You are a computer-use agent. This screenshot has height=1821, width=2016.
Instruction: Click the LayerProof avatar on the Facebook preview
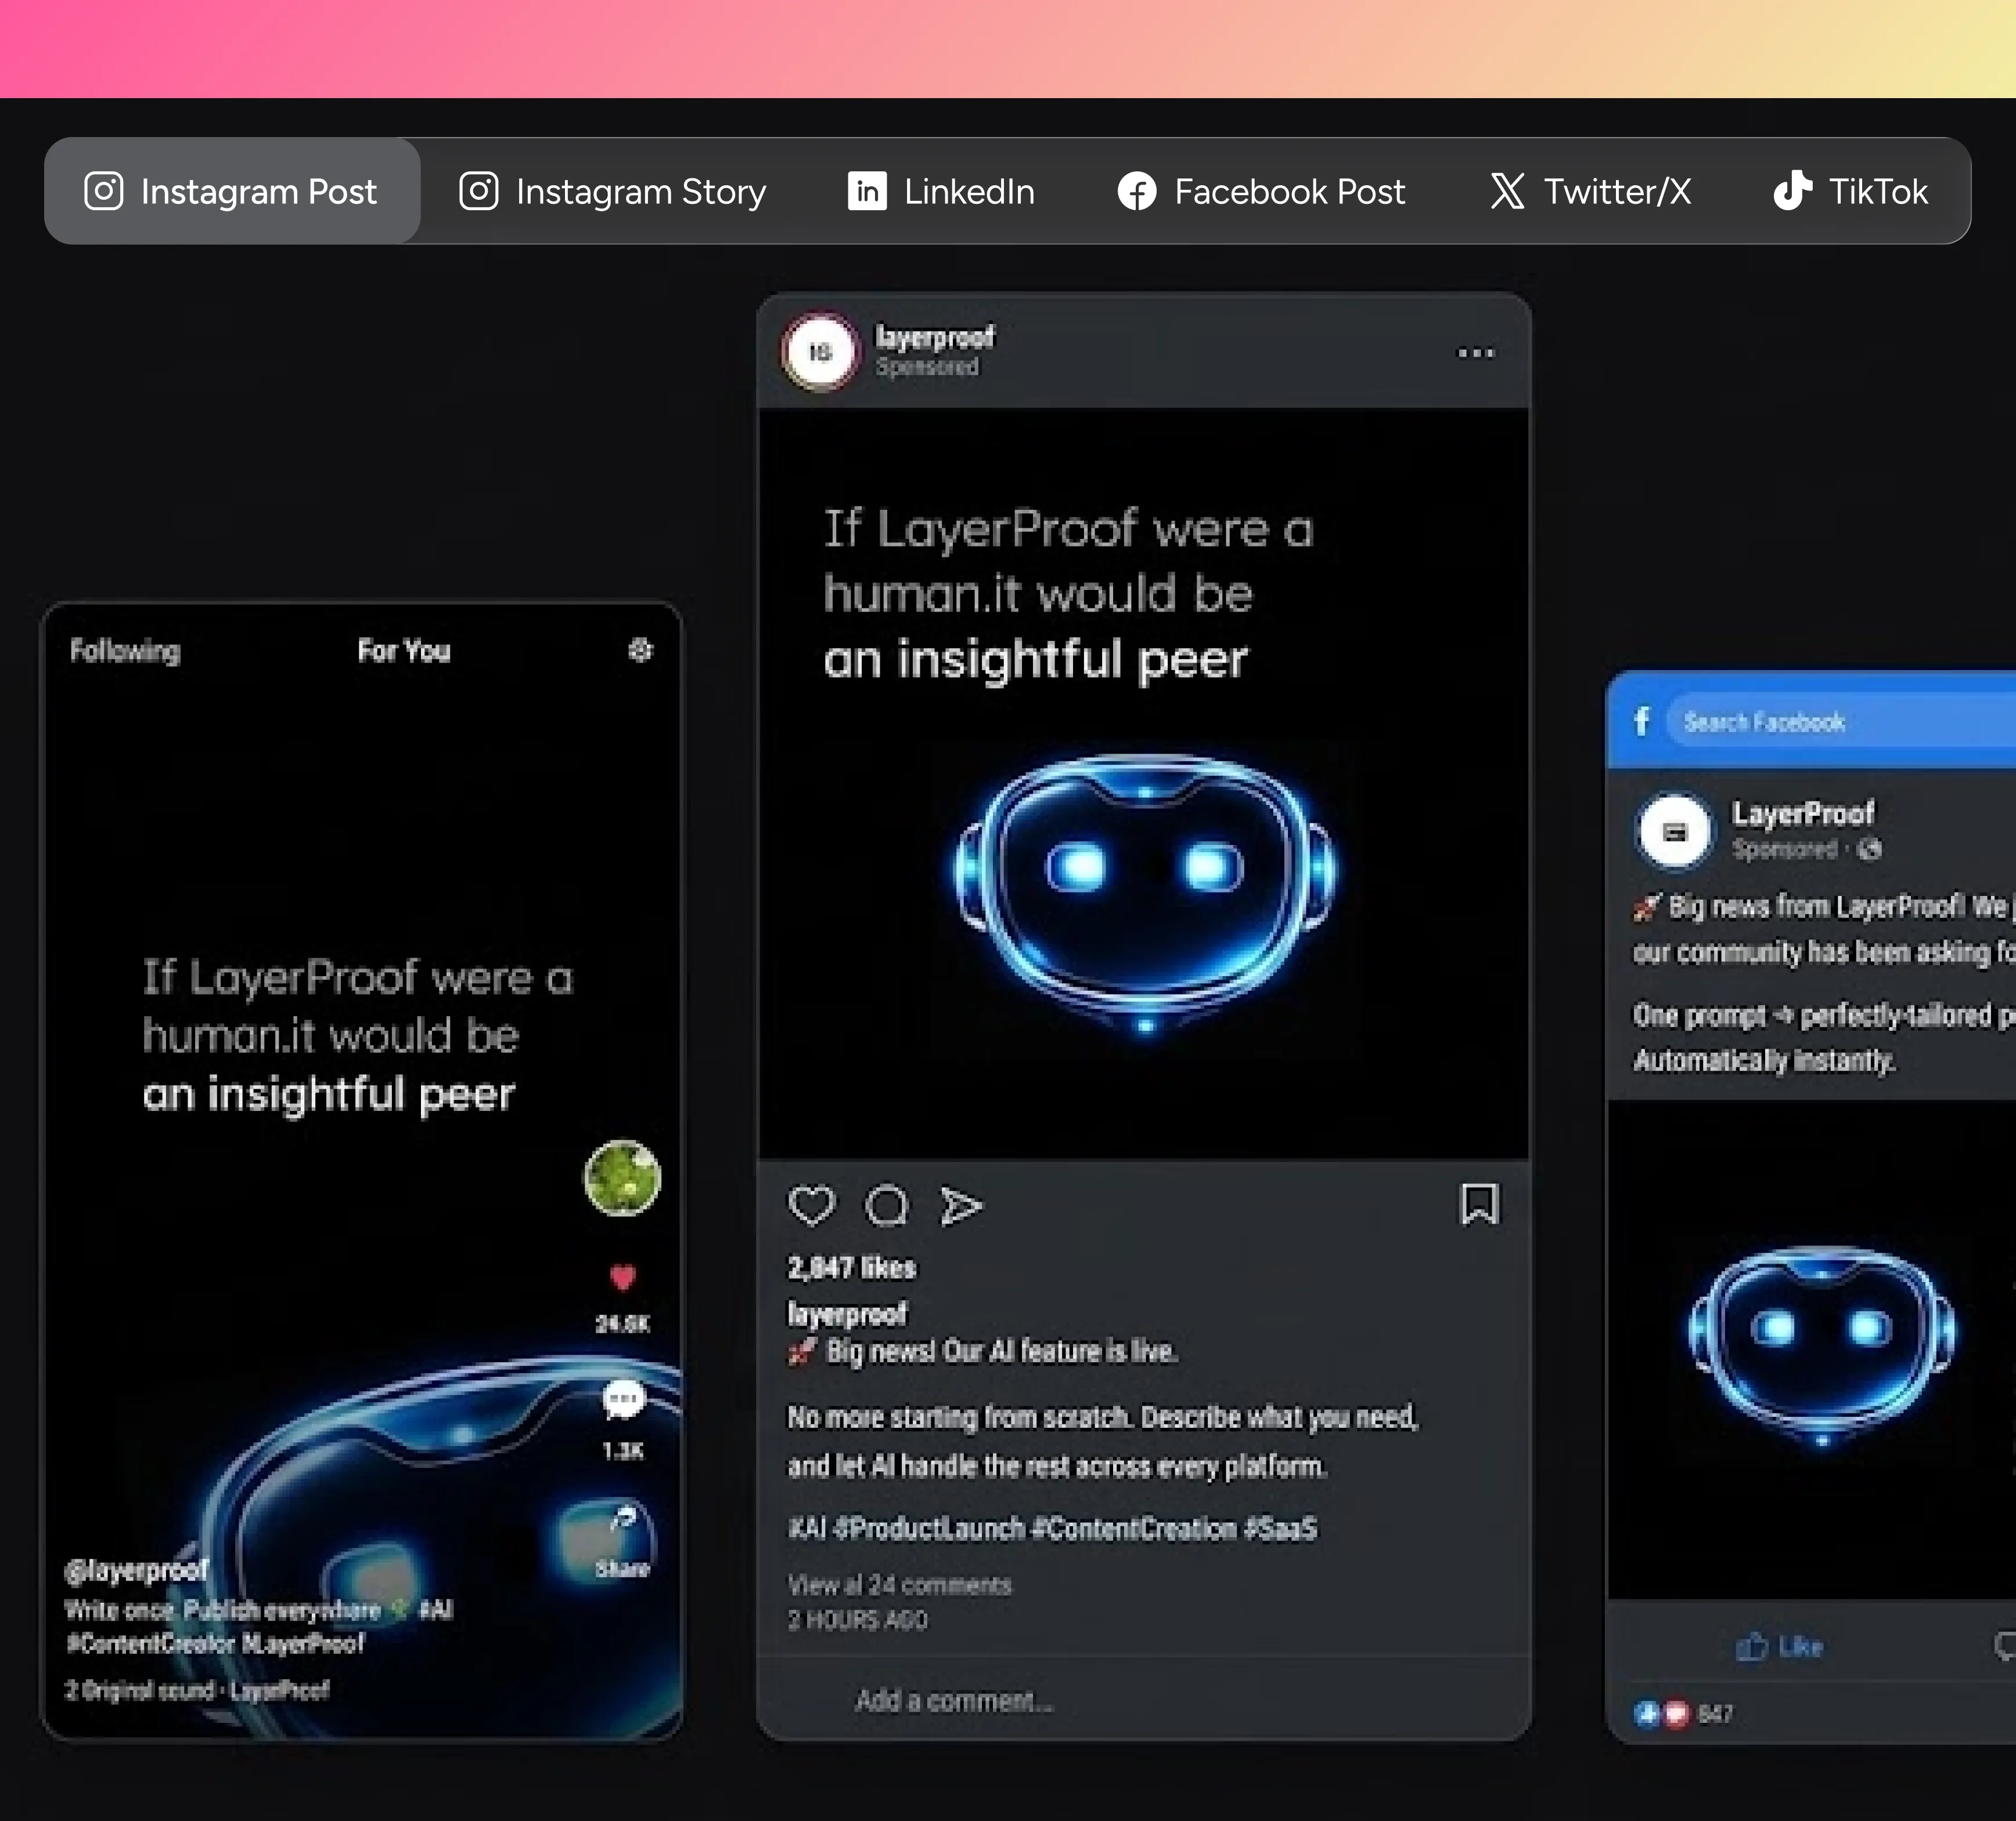pyautogui.click(x=1674, y=831)
